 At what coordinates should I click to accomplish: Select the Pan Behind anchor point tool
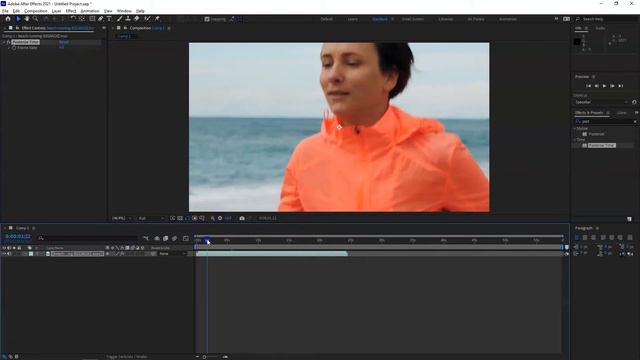pyautogui.click(x=82, y=19)
